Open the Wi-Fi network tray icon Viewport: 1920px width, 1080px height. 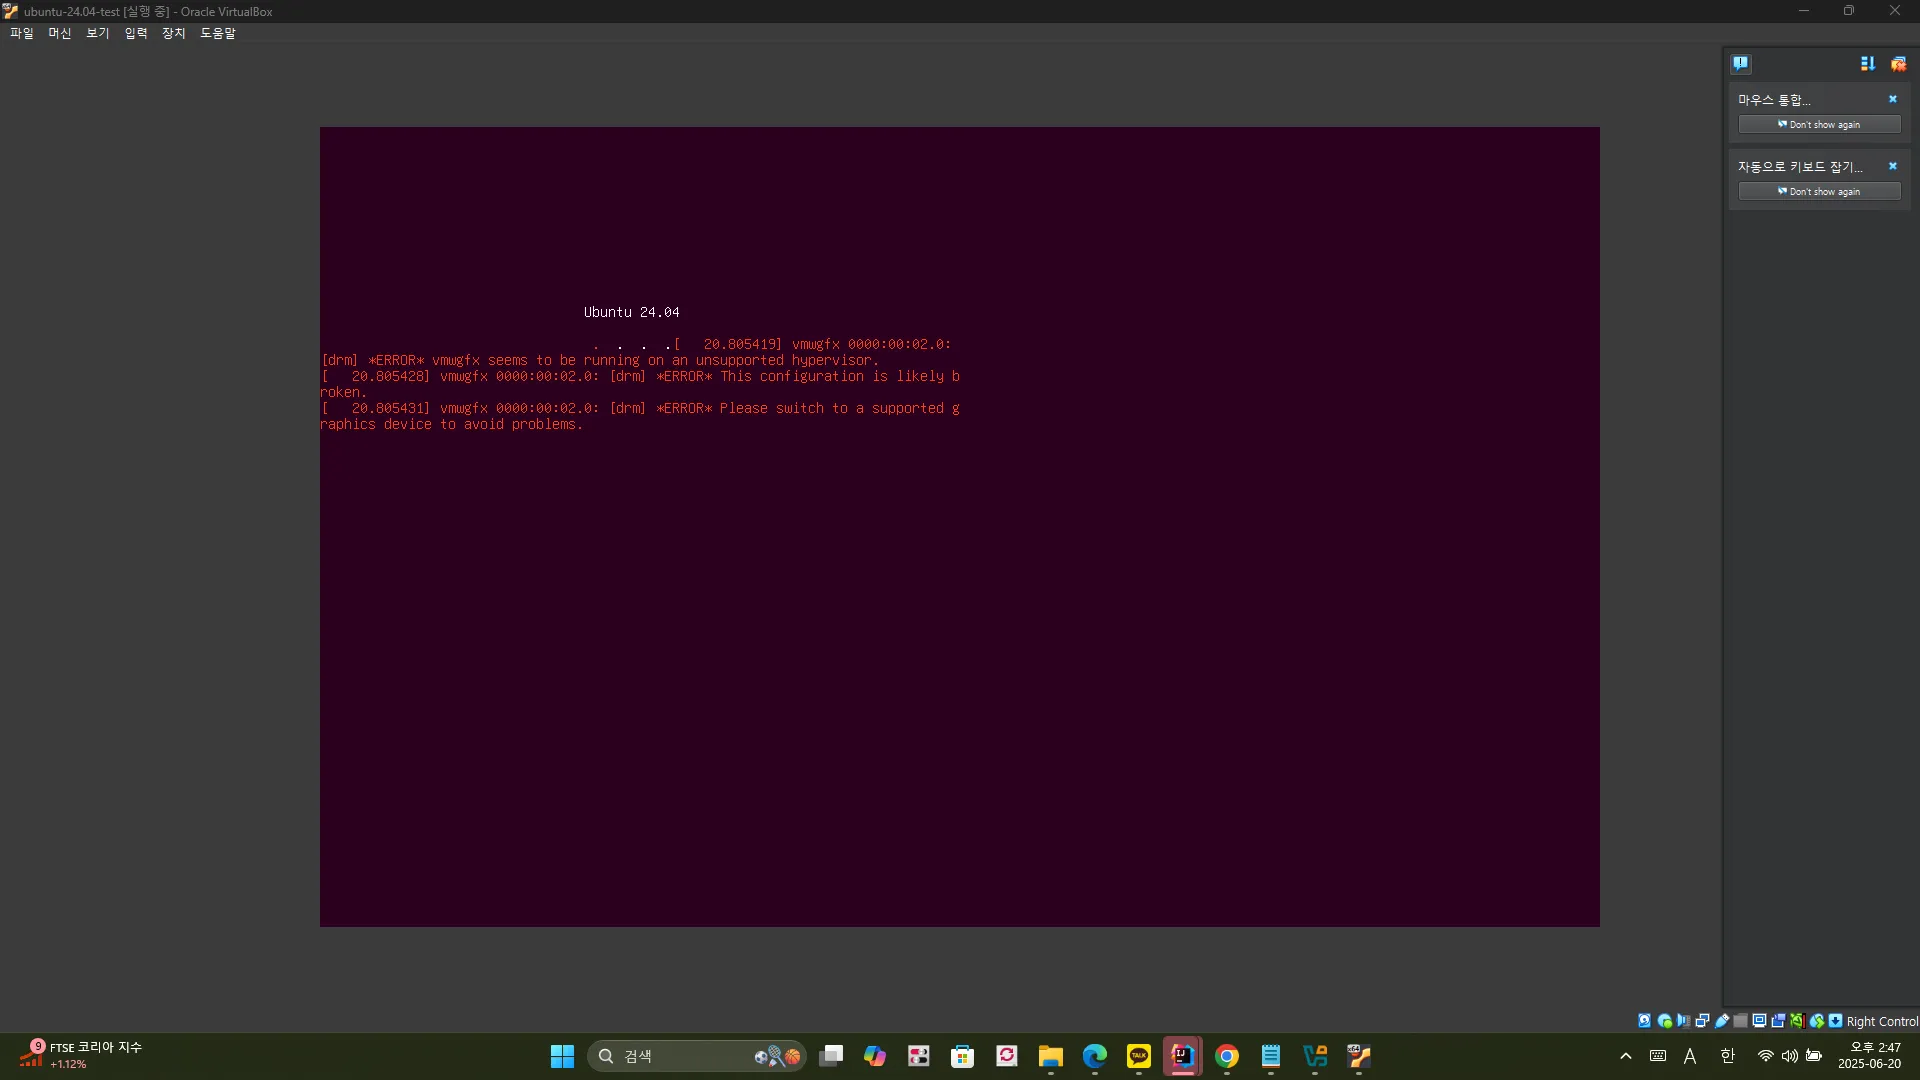click(x=1766, y=1056)
